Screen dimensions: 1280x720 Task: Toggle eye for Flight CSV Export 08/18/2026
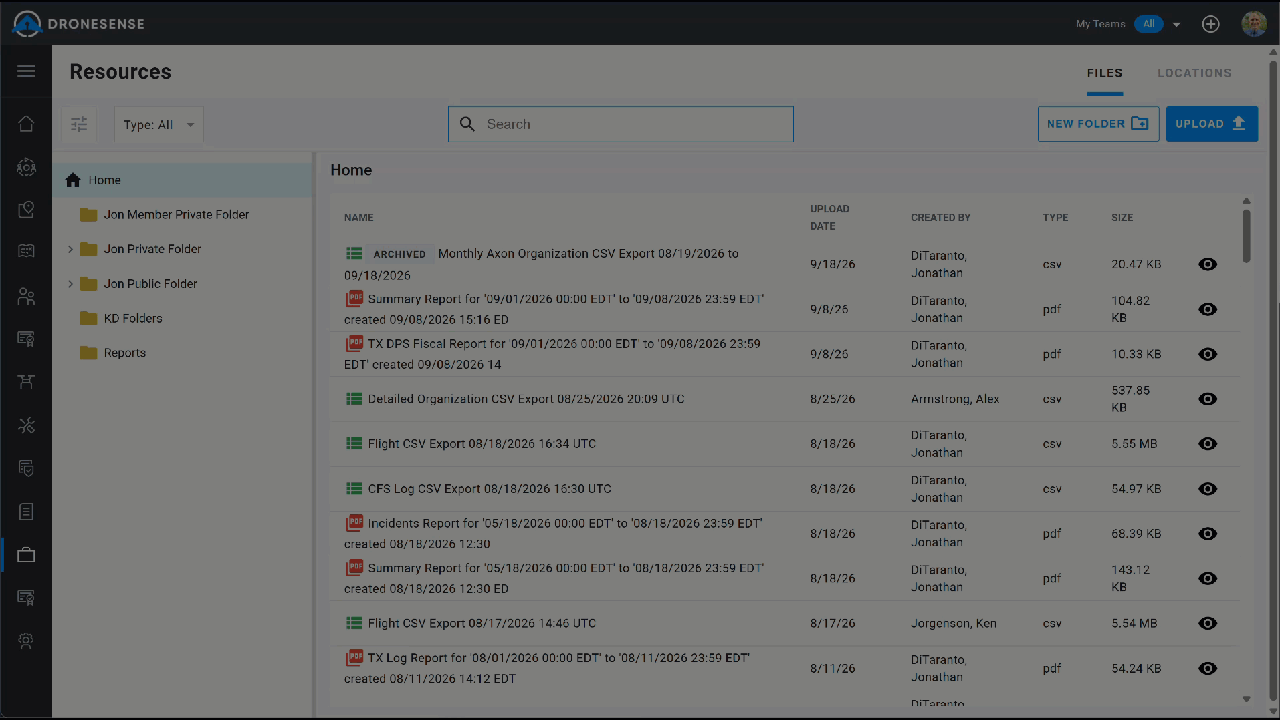[1208, 444]
